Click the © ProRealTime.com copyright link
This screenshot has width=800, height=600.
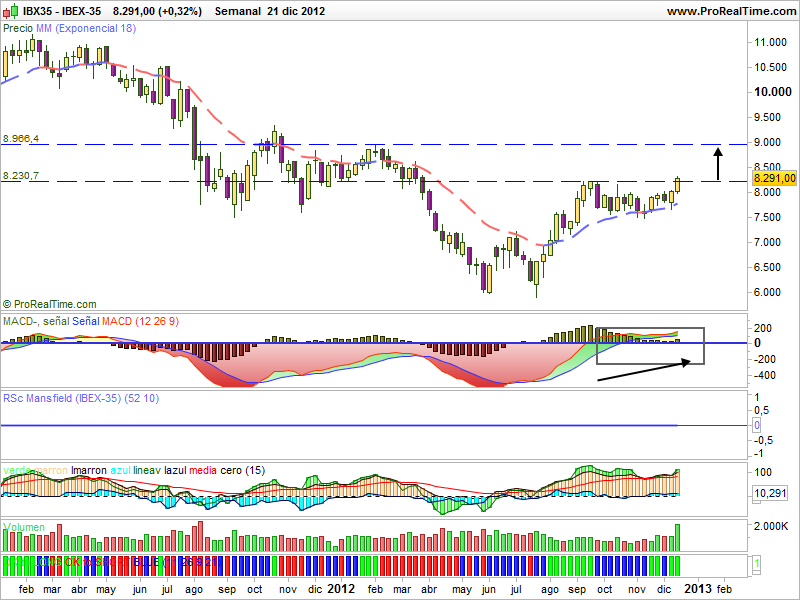50,304
